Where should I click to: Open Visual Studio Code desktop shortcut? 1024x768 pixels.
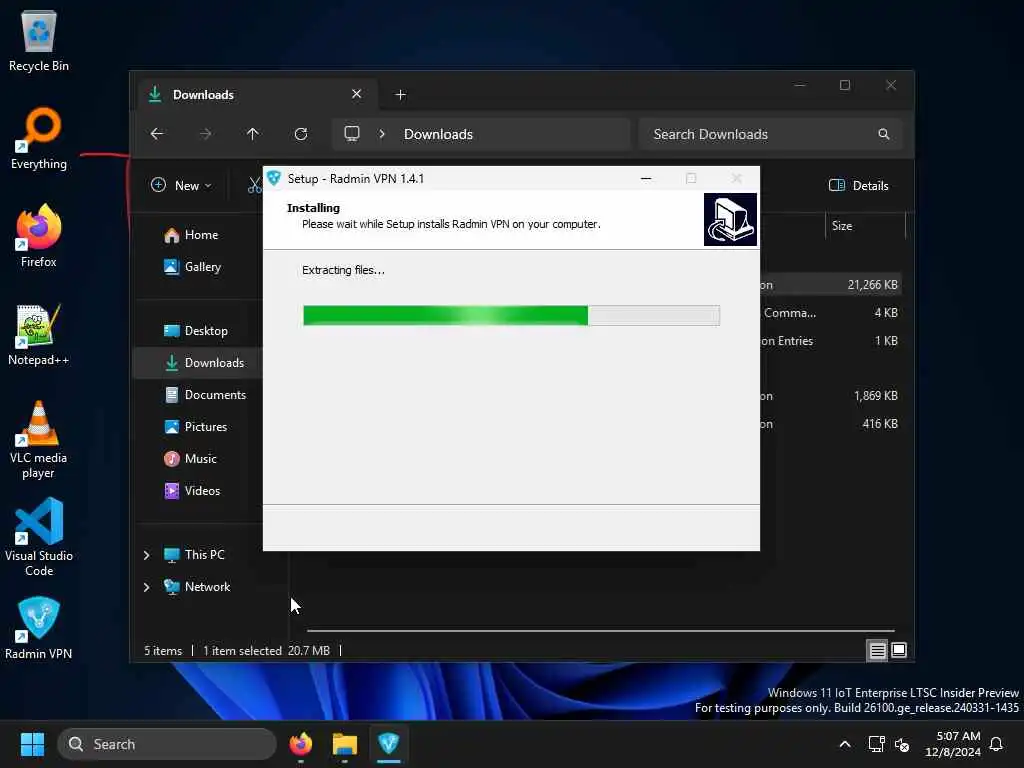tap(39, 537)
